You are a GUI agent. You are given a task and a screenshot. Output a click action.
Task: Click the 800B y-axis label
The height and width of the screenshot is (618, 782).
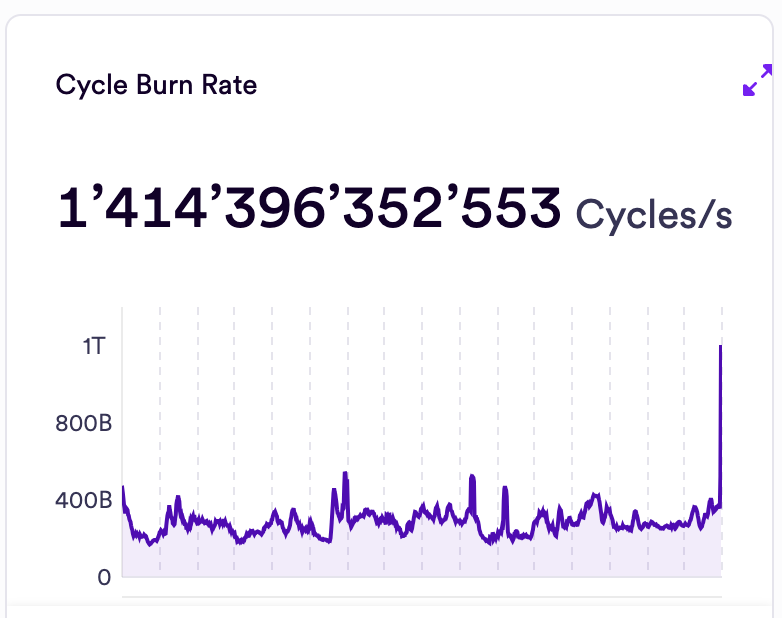[x=83, y=424]
